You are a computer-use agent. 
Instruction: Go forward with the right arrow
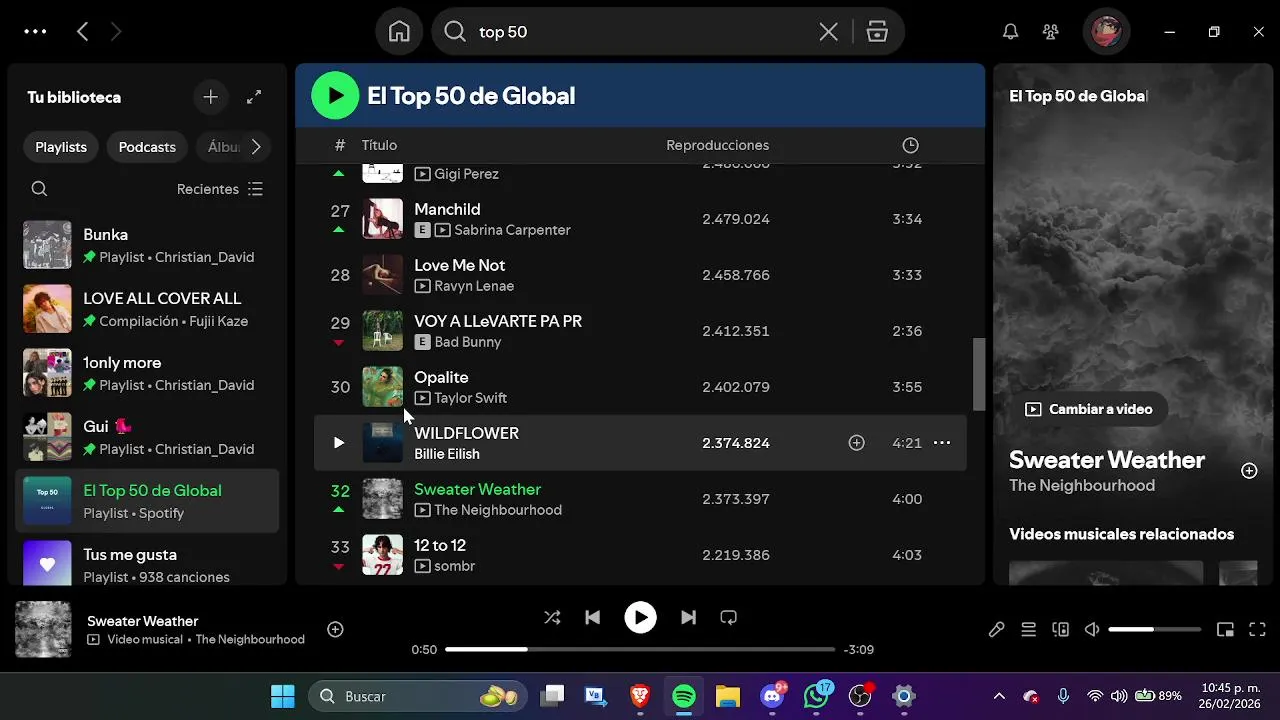pyautogui.click(x=116, y=32)
